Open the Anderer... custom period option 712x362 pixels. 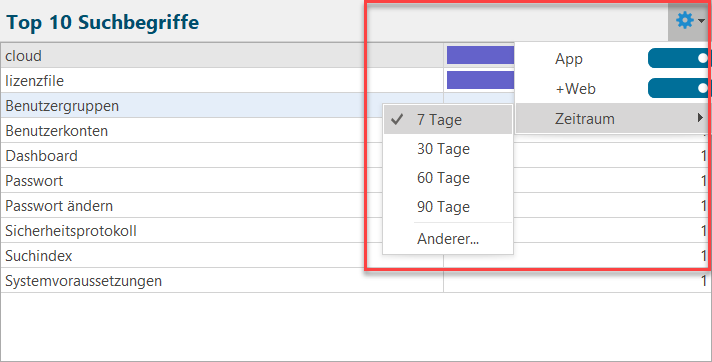tap(448, 238)
